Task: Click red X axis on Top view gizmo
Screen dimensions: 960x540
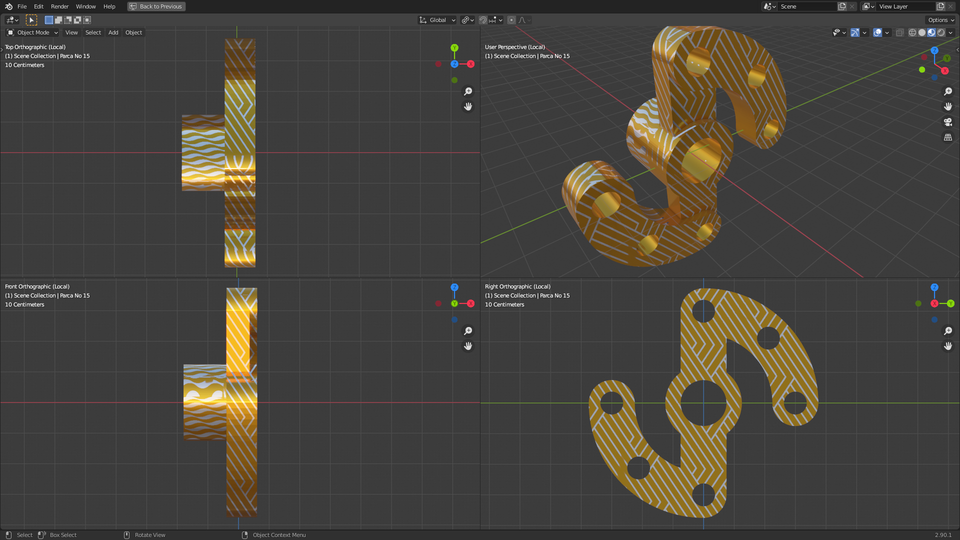Action: [471, 64]
